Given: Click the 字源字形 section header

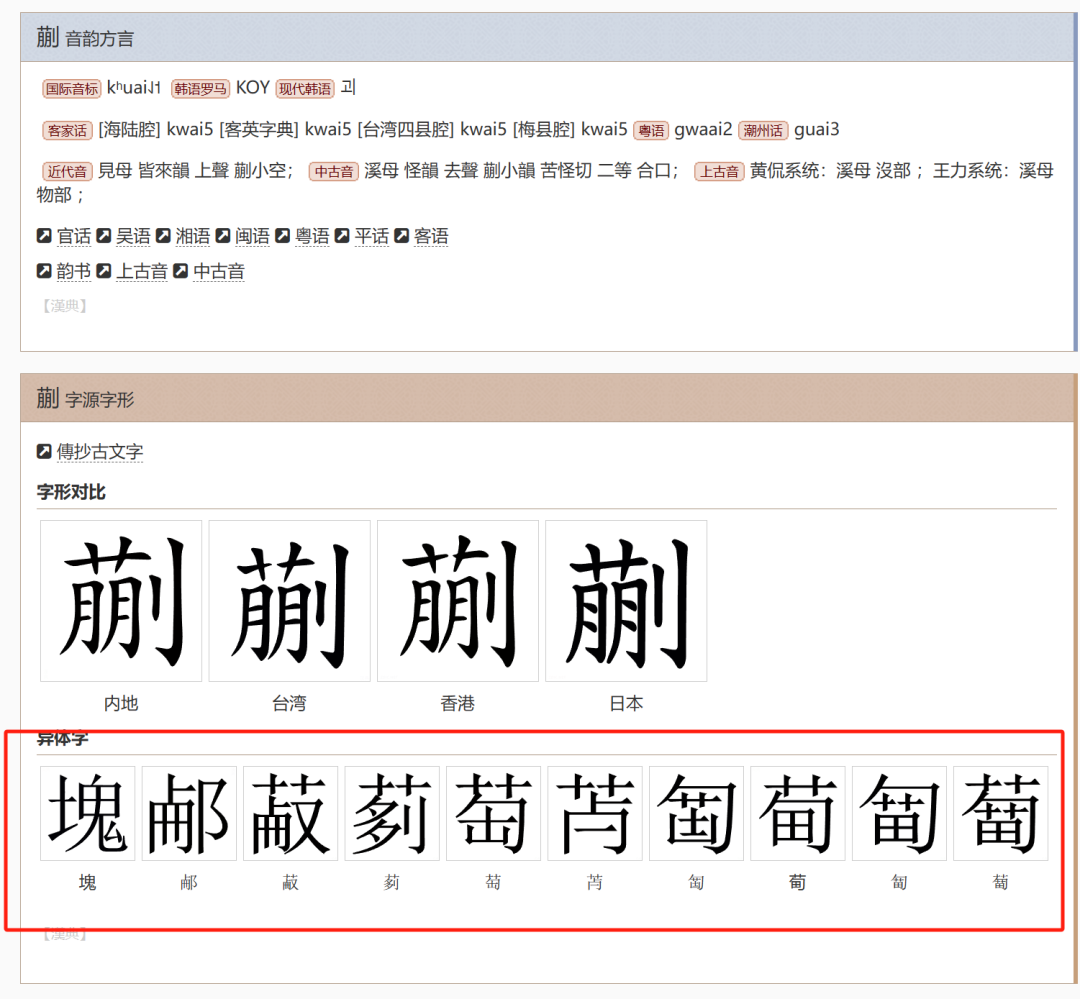Looking at the screenshot, I should (x=548, y=398).
